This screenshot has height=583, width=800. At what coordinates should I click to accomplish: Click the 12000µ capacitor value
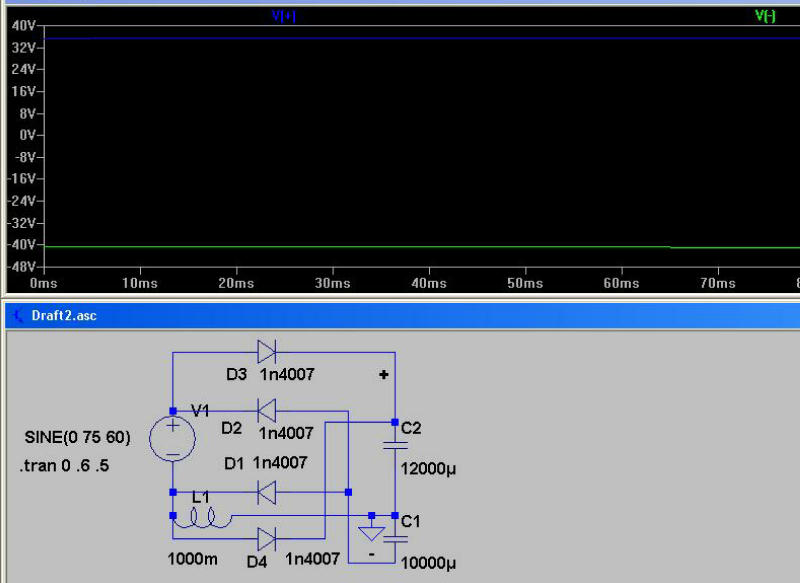click(428, 468)
